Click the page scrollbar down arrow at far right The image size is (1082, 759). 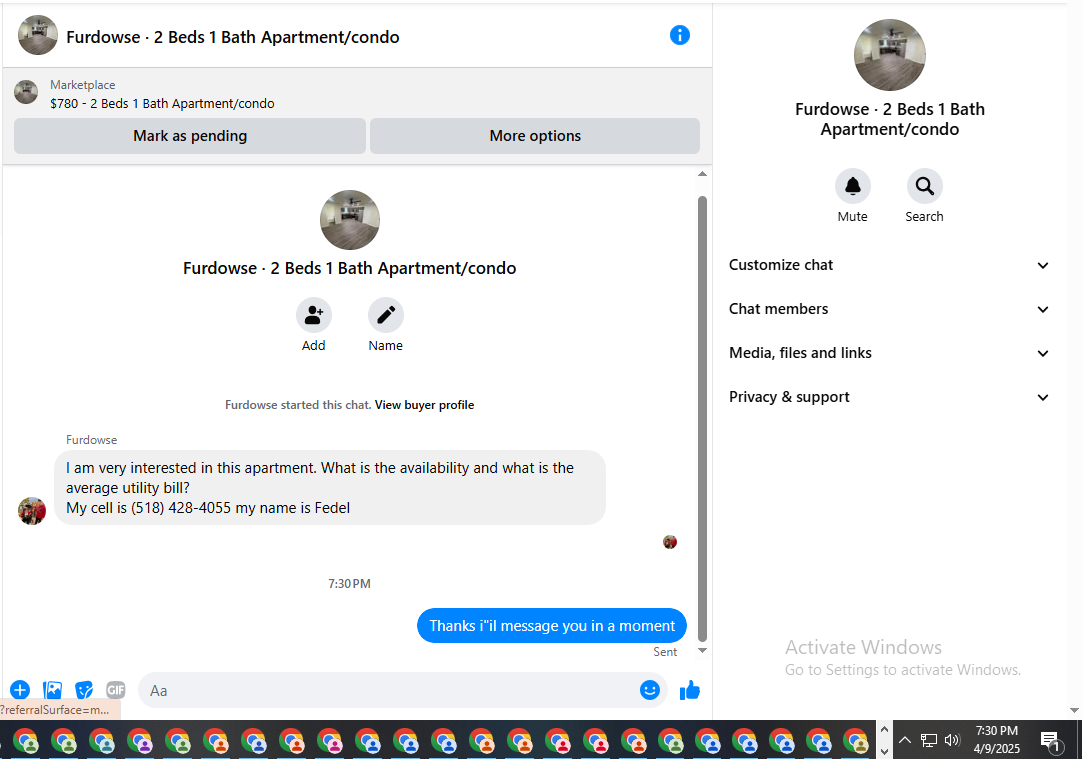tap(1074, 710)
